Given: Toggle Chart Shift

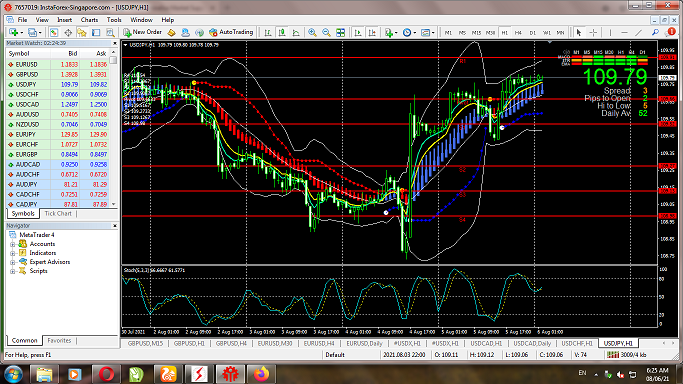Looking at the screenshot, I should tap(372, 33).
